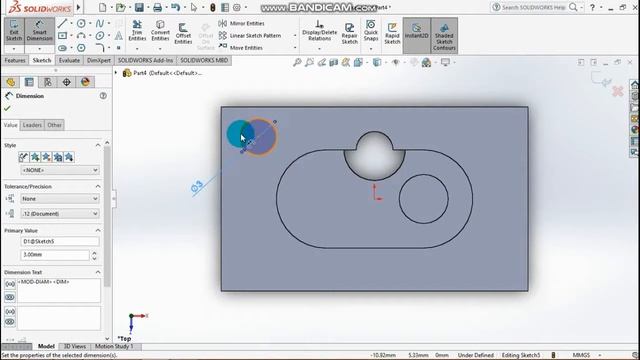Click the 3.00mm value field
Screen dimensions: 640x360
point(55,255)
